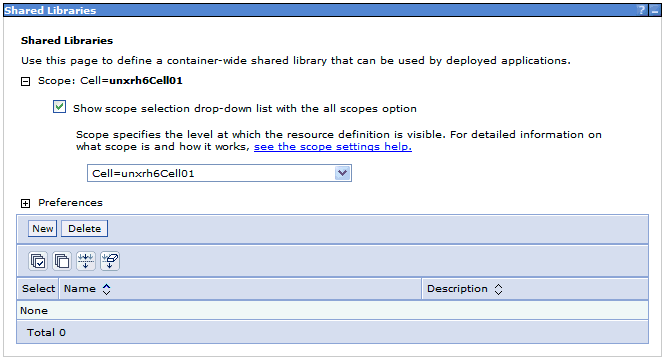Sort table by Description arrows icon
Image resolution: width=664 pixels, height=360 pixels.
click(498, 289)
